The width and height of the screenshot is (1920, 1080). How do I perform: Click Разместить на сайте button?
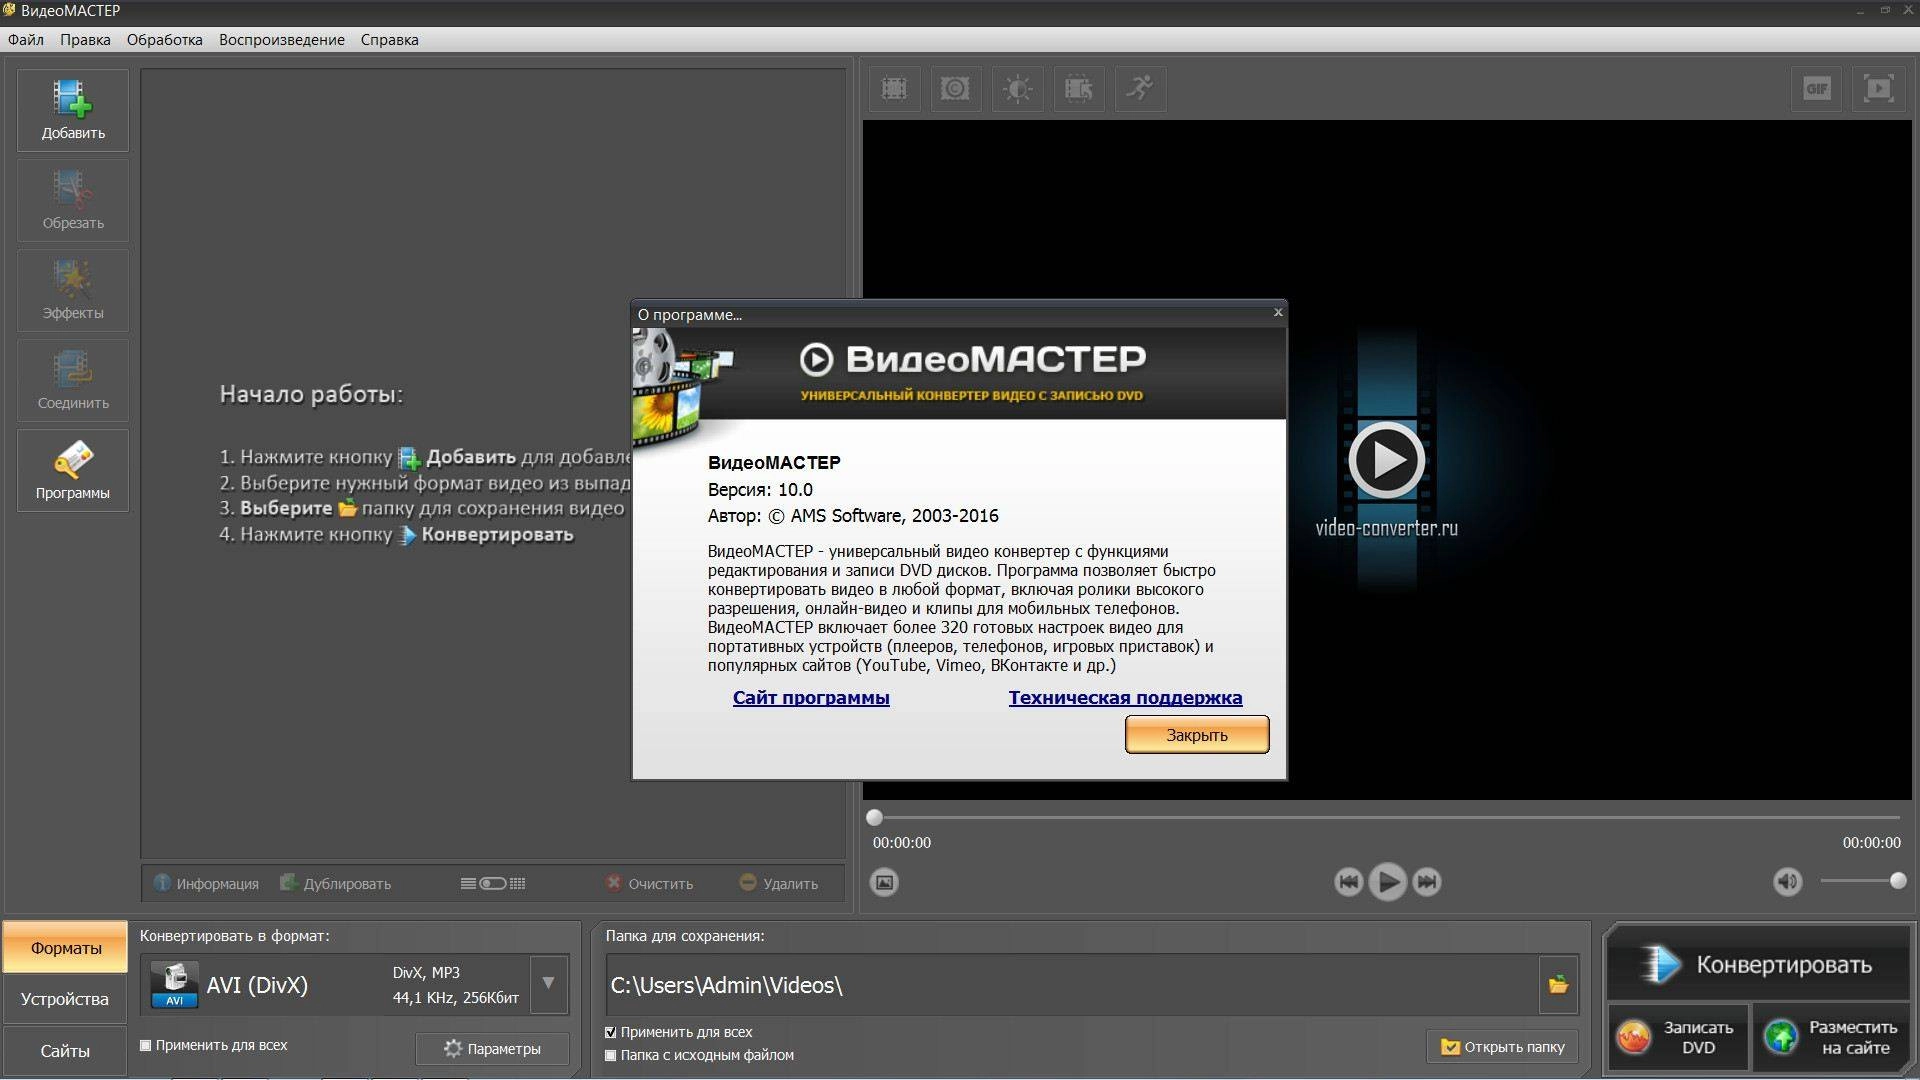[x=1833, y=1038]
